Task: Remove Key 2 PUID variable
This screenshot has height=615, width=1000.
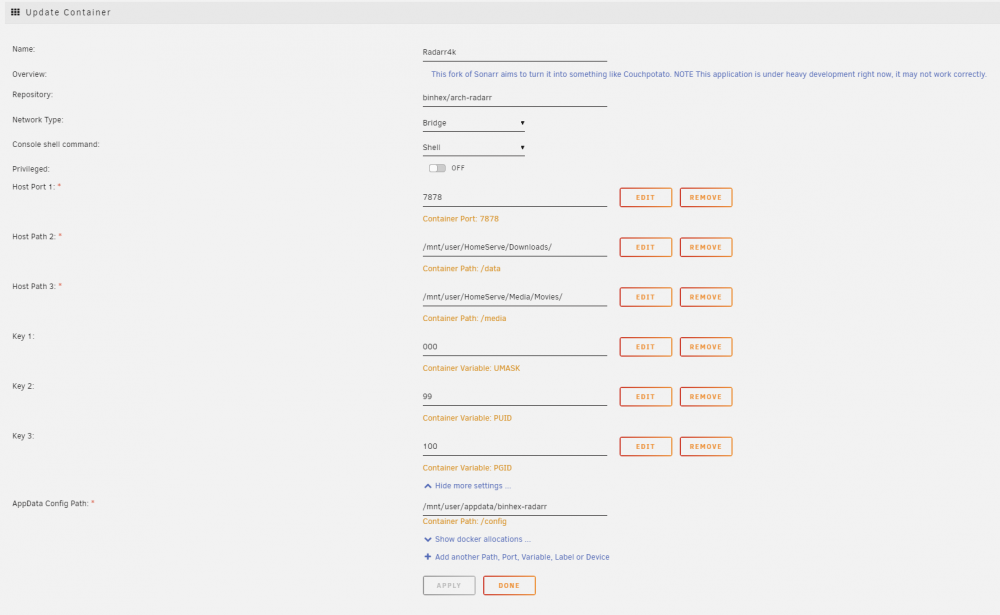Action: click(x=705, y=397)
